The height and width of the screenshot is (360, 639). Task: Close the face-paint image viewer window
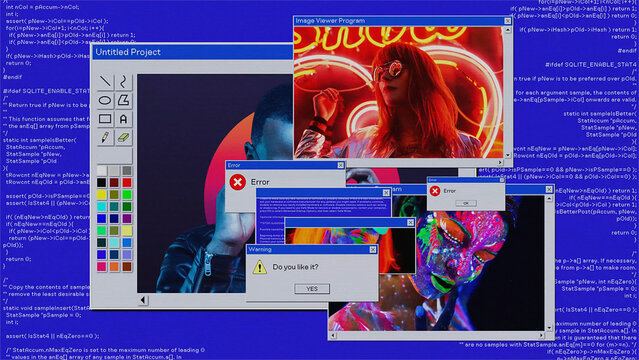(549, 190)
